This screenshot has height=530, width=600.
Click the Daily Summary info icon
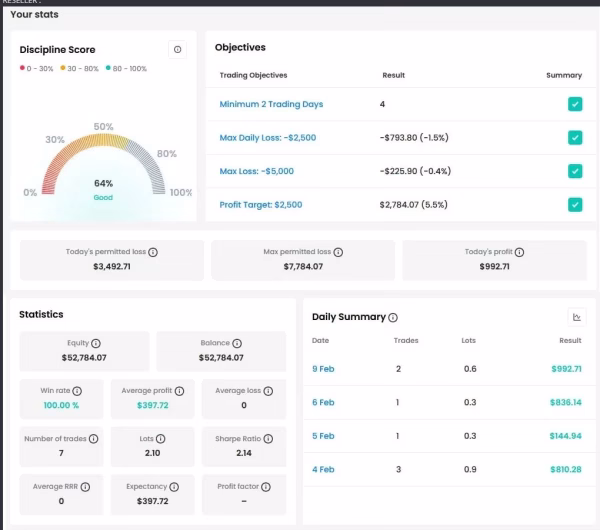[x=393, y=317]
